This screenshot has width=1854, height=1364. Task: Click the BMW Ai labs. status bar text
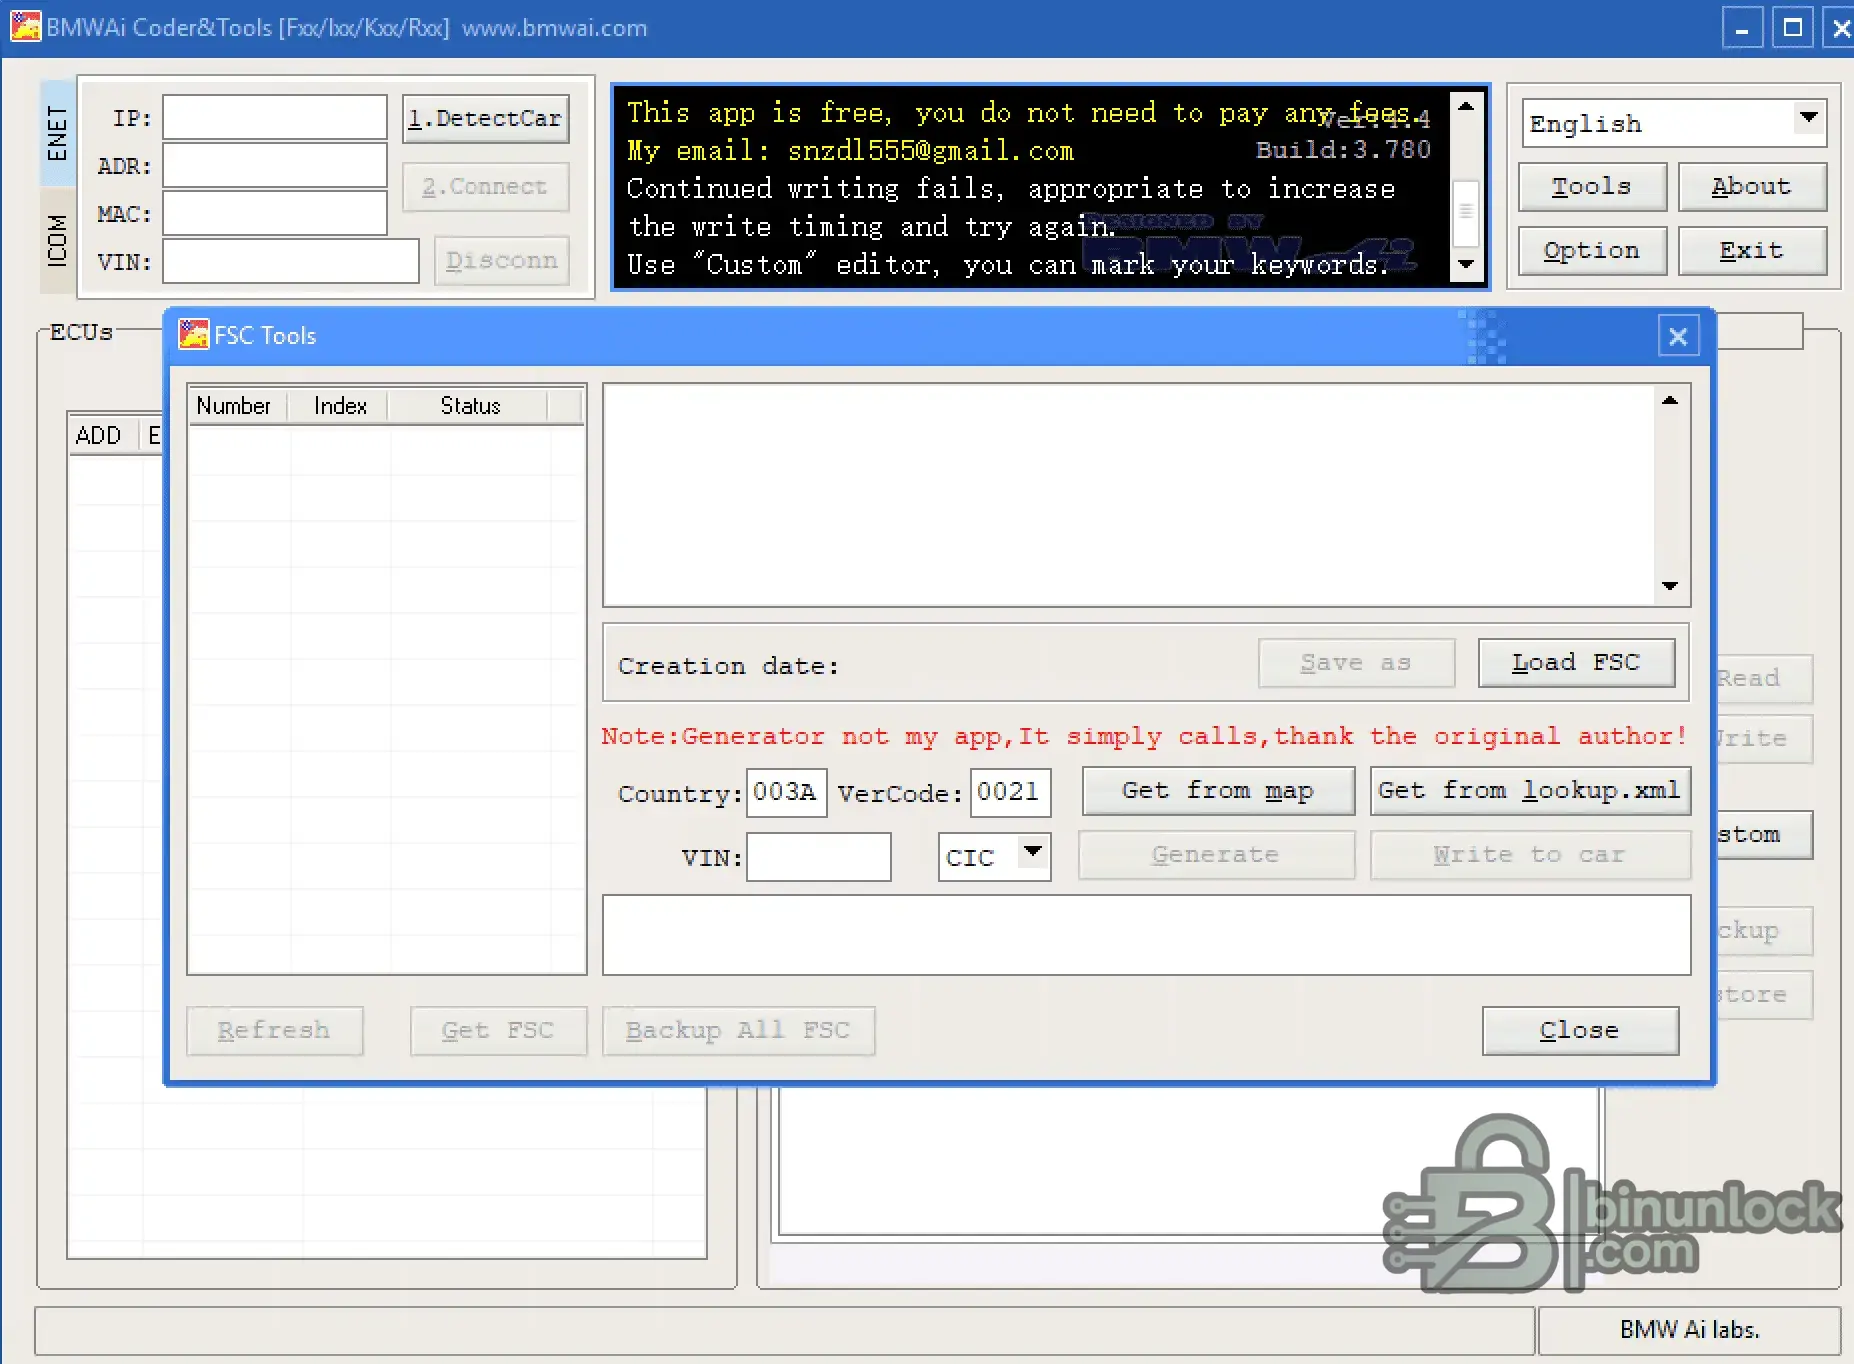pyautogui.click(x=1689, y=1330)
